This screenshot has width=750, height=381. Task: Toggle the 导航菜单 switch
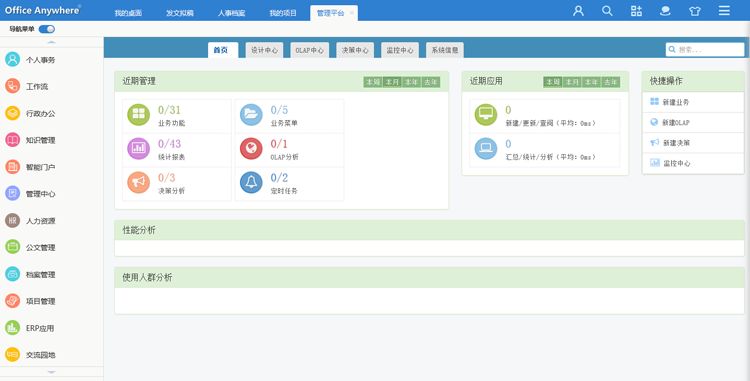click(47, 29)
